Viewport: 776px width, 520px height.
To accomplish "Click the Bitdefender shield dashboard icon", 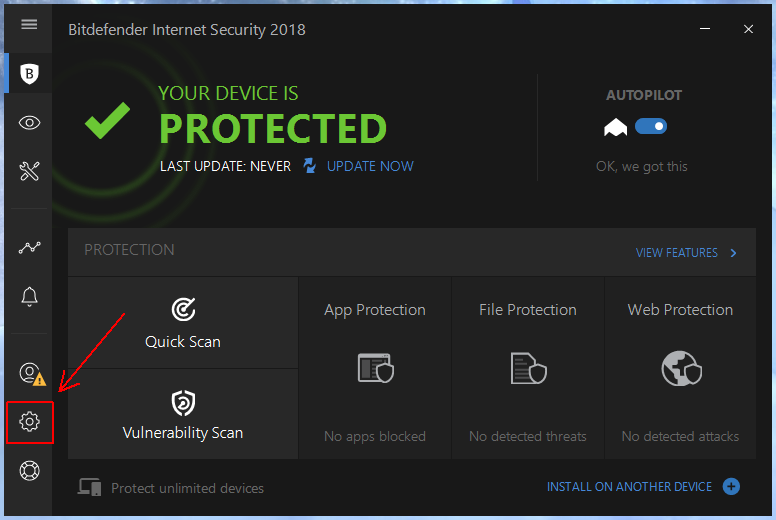I will point(29,73).
